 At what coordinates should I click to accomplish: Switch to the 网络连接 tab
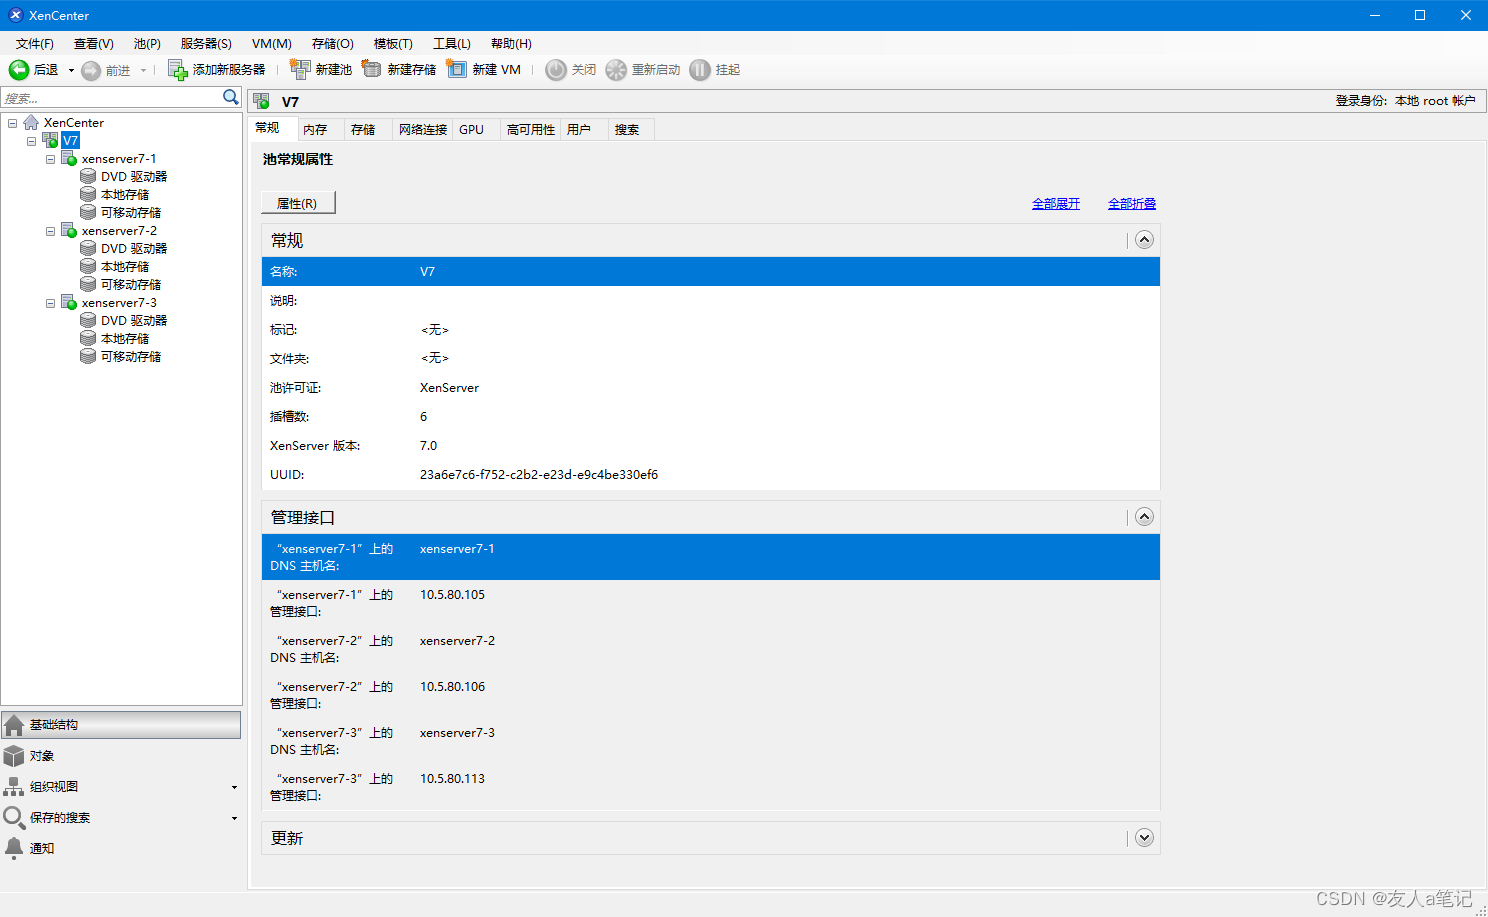(x=423, y=129)
